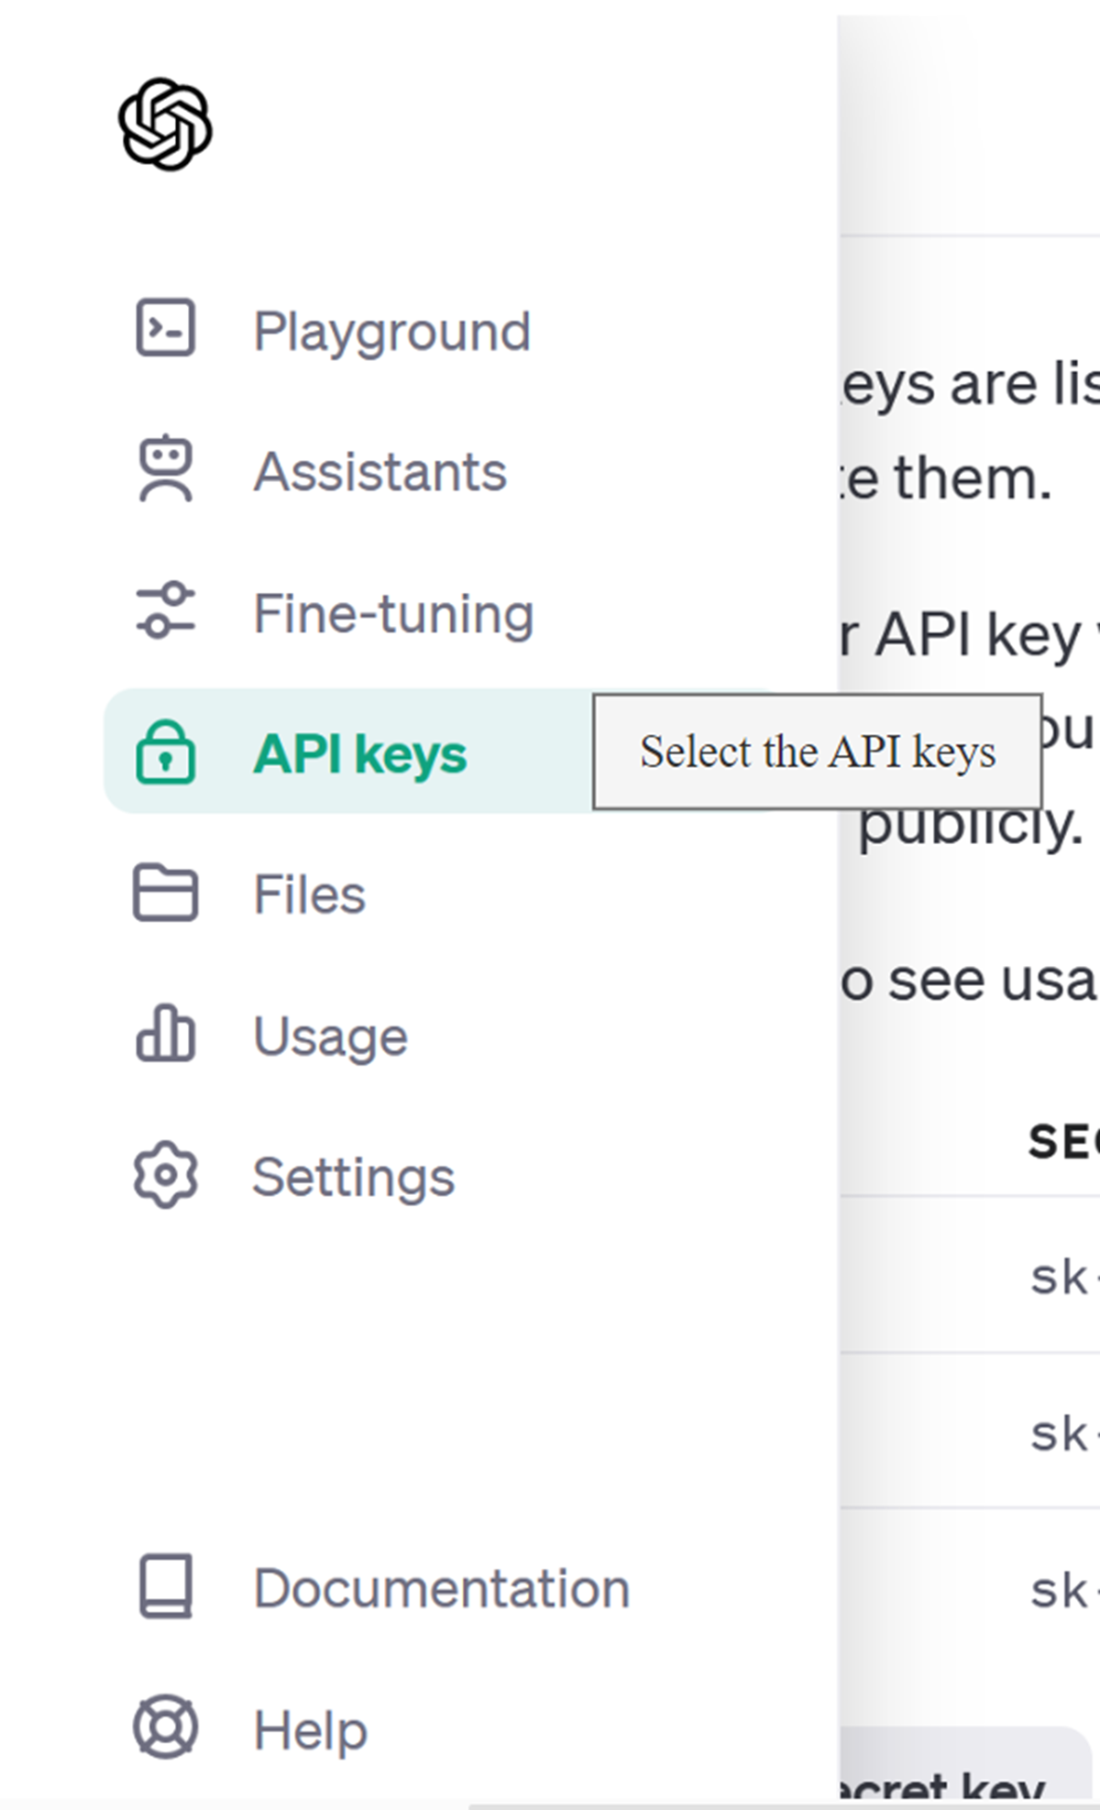Click the Playground terminal icon
The width and height of the screenshot is (1100, 1810).
click(165, 328)
